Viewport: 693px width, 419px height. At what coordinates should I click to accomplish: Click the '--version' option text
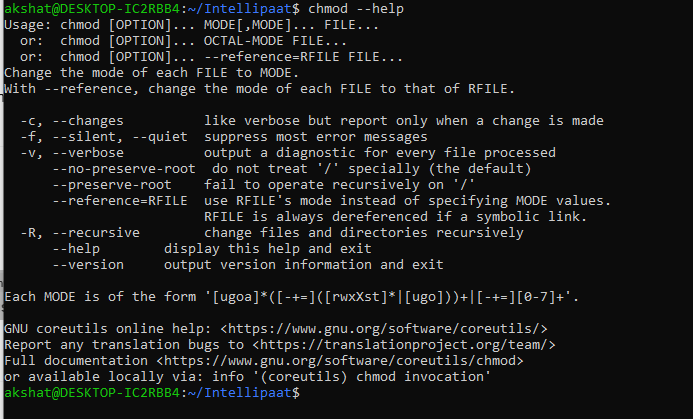(x=88, y=265)
